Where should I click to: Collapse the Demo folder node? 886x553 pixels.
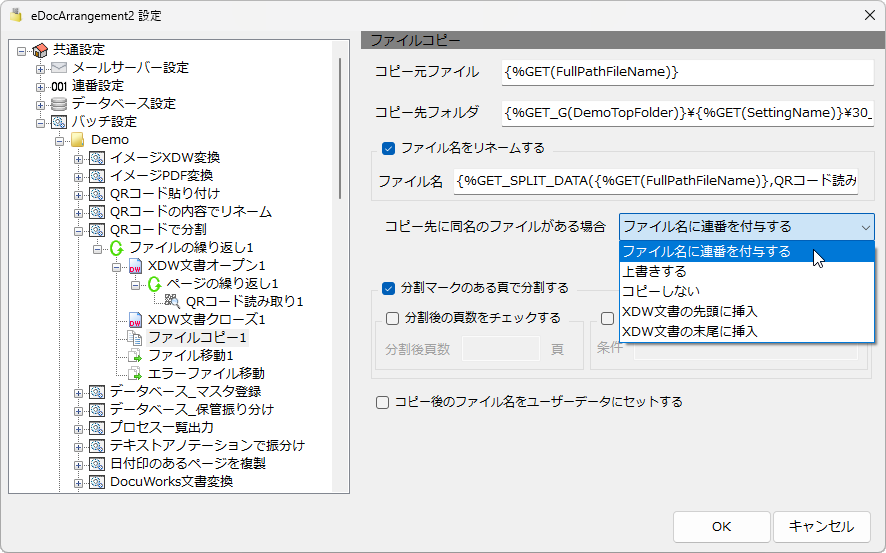click(59, 141)
